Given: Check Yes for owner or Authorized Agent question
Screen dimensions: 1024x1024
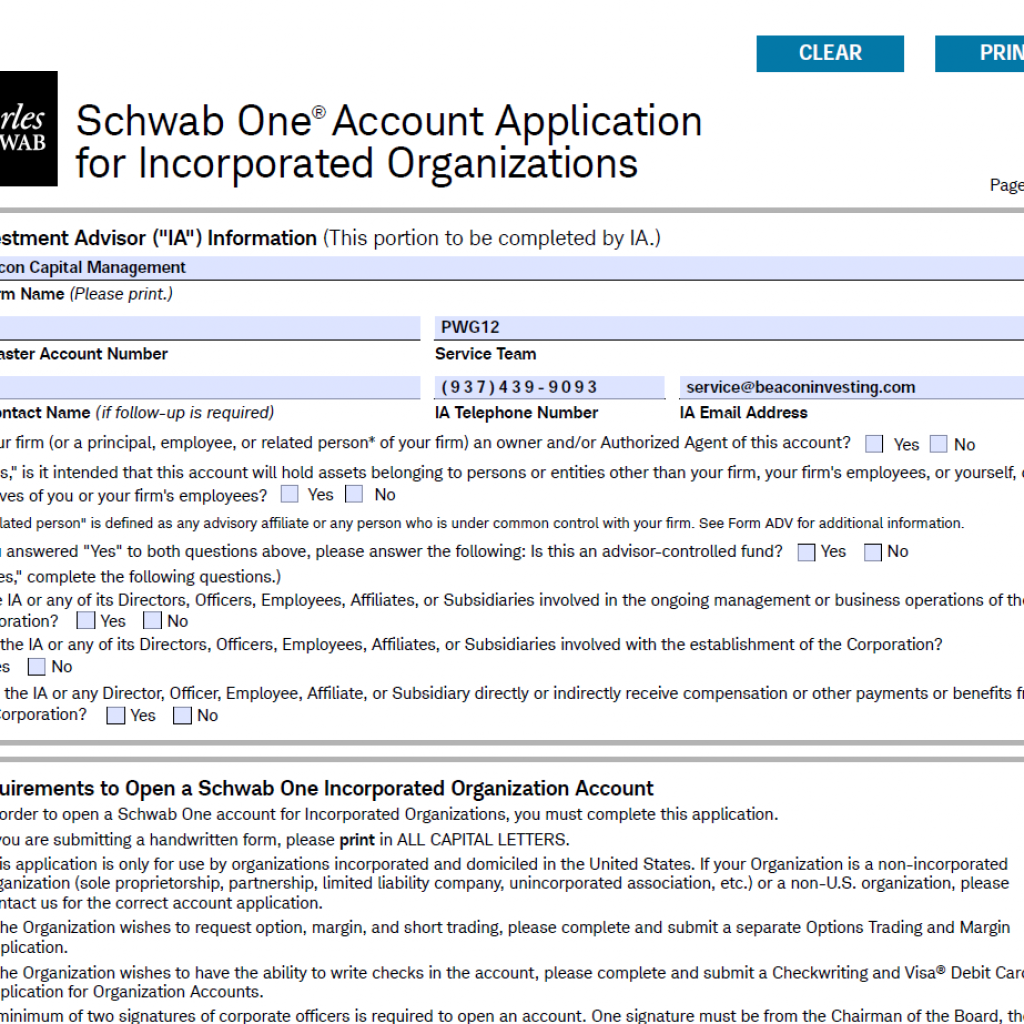Looking at the screenshot, I should pos(874,444).
